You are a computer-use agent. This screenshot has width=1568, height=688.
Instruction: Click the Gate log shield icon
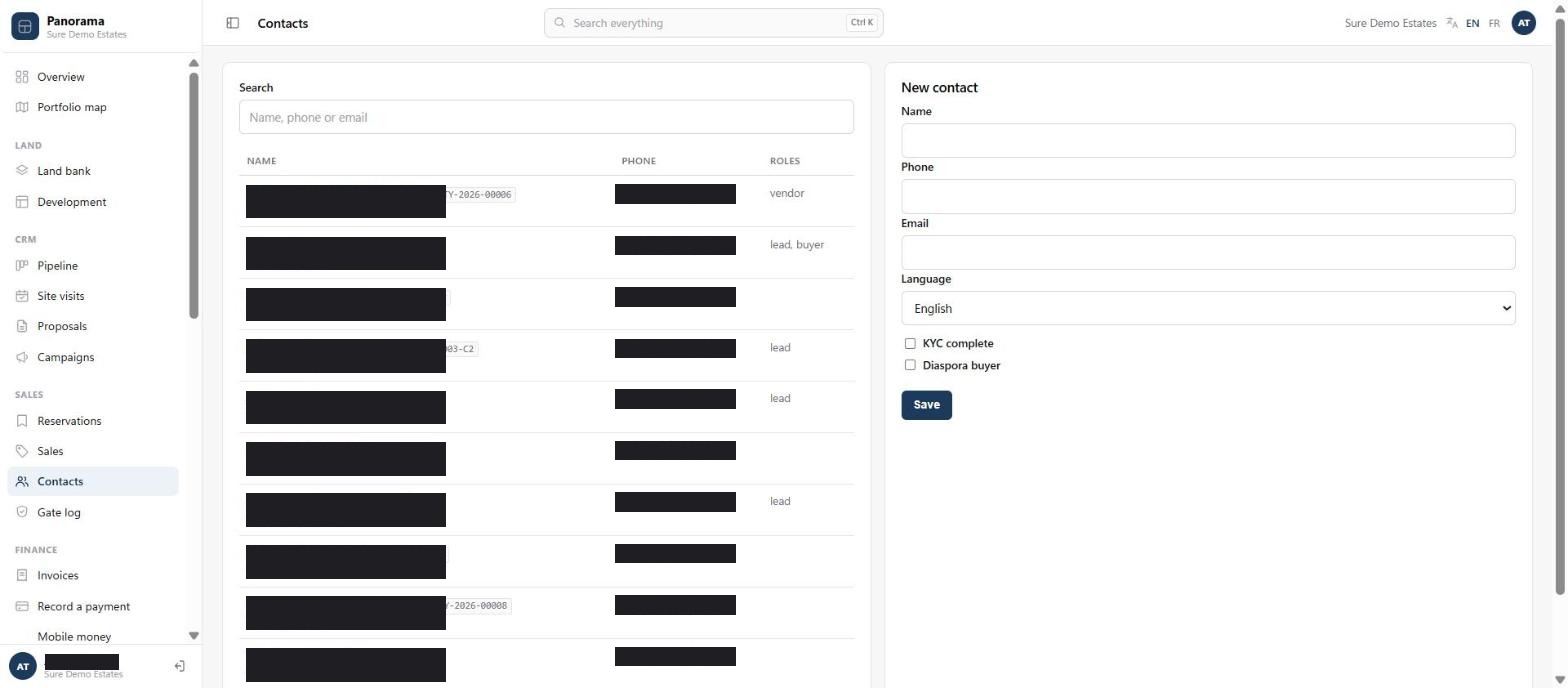click(x=22, y=512)
